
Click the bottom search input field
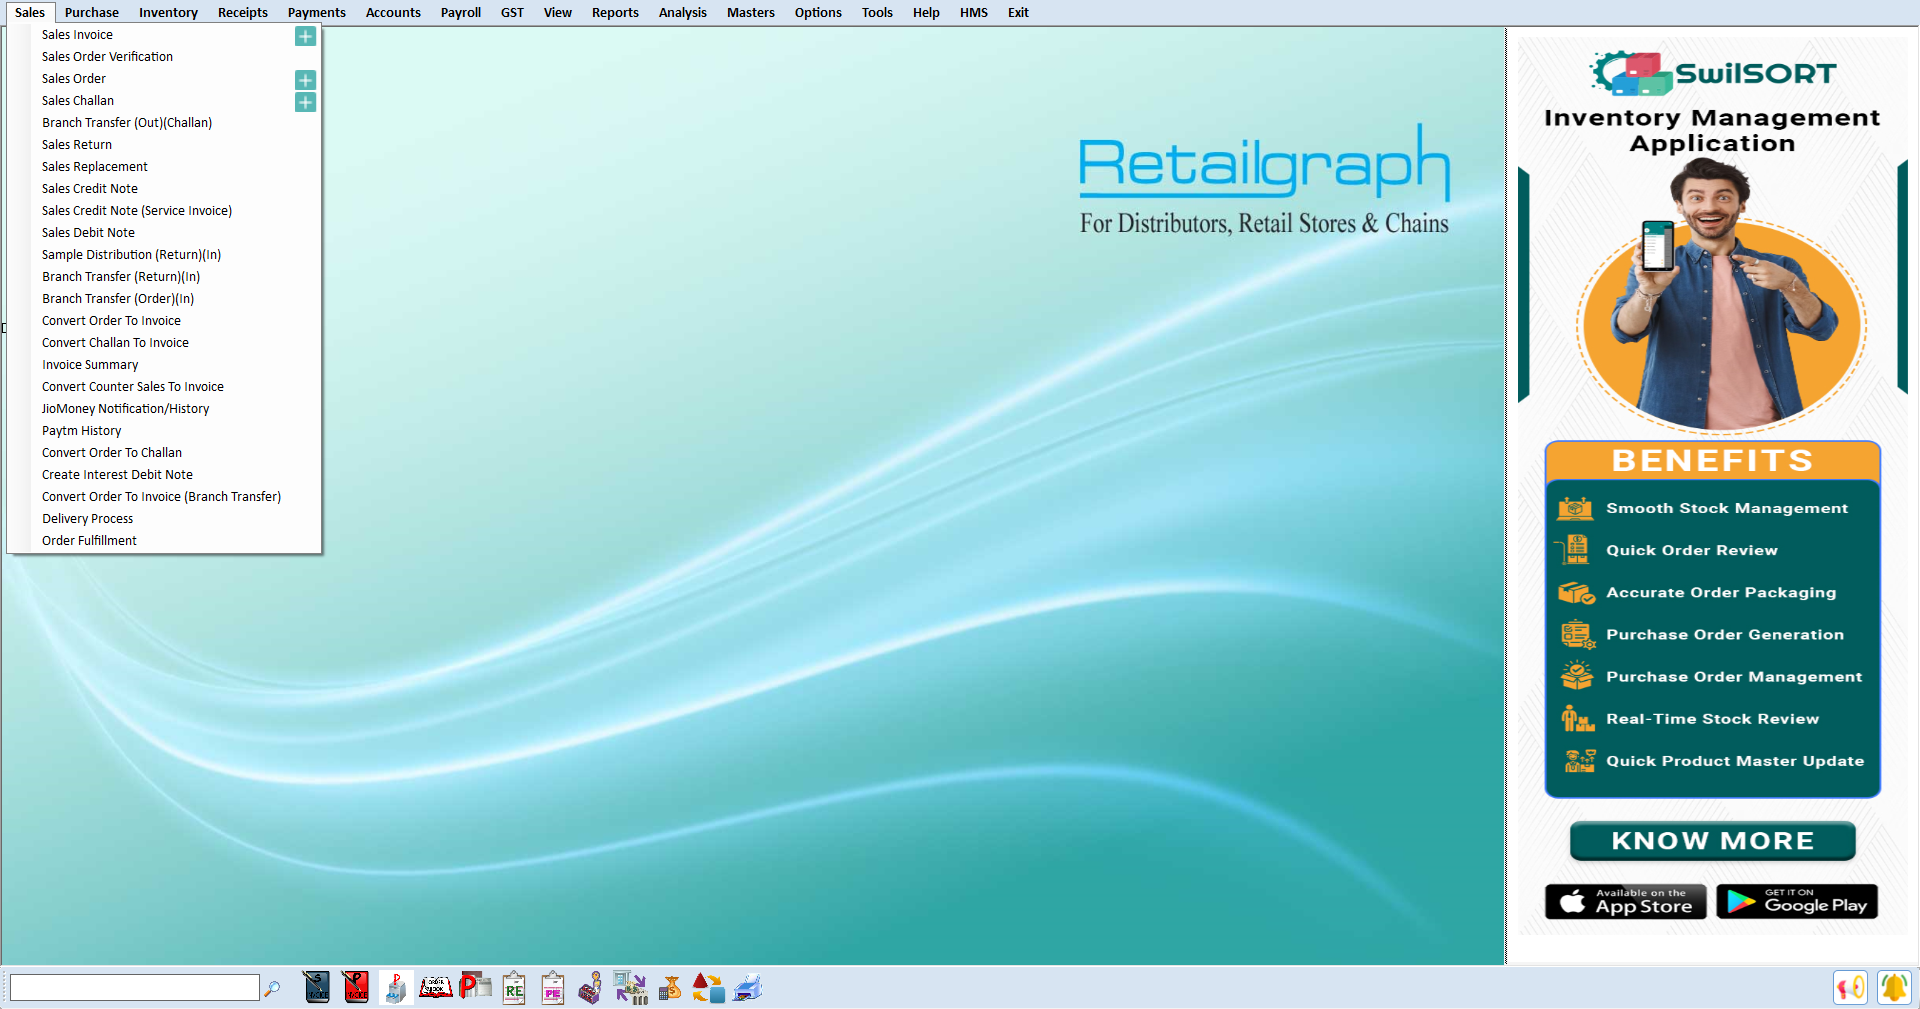pyautogui.click(x=134, y=988)
